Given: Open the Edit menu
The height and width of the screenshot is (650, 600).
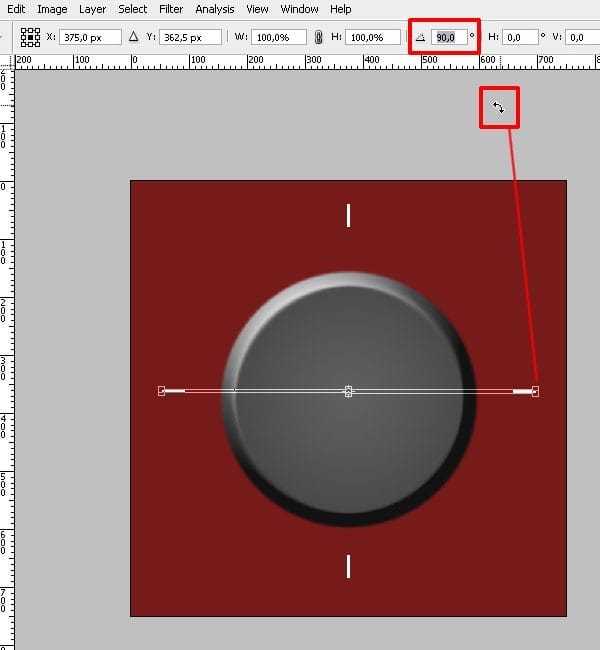Looking at the screenshot, I should tap(16, 9).
